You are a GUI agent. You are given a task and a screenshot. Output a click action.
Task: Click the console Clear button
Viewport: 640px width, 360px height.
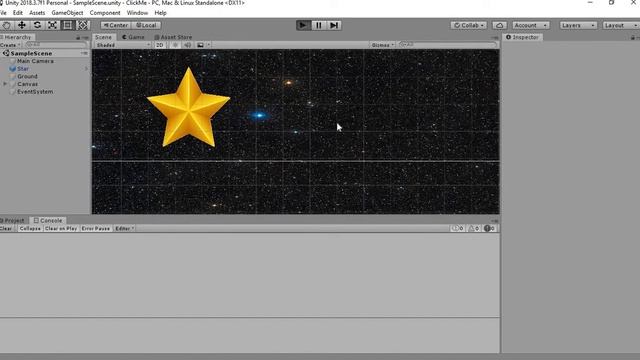click(x=7, y=229)
